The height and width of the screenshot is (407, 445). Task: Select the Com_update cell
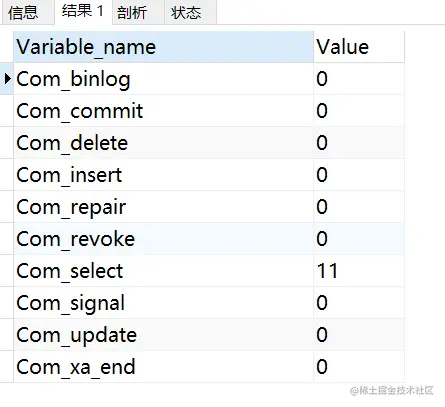tap(163, 335)
